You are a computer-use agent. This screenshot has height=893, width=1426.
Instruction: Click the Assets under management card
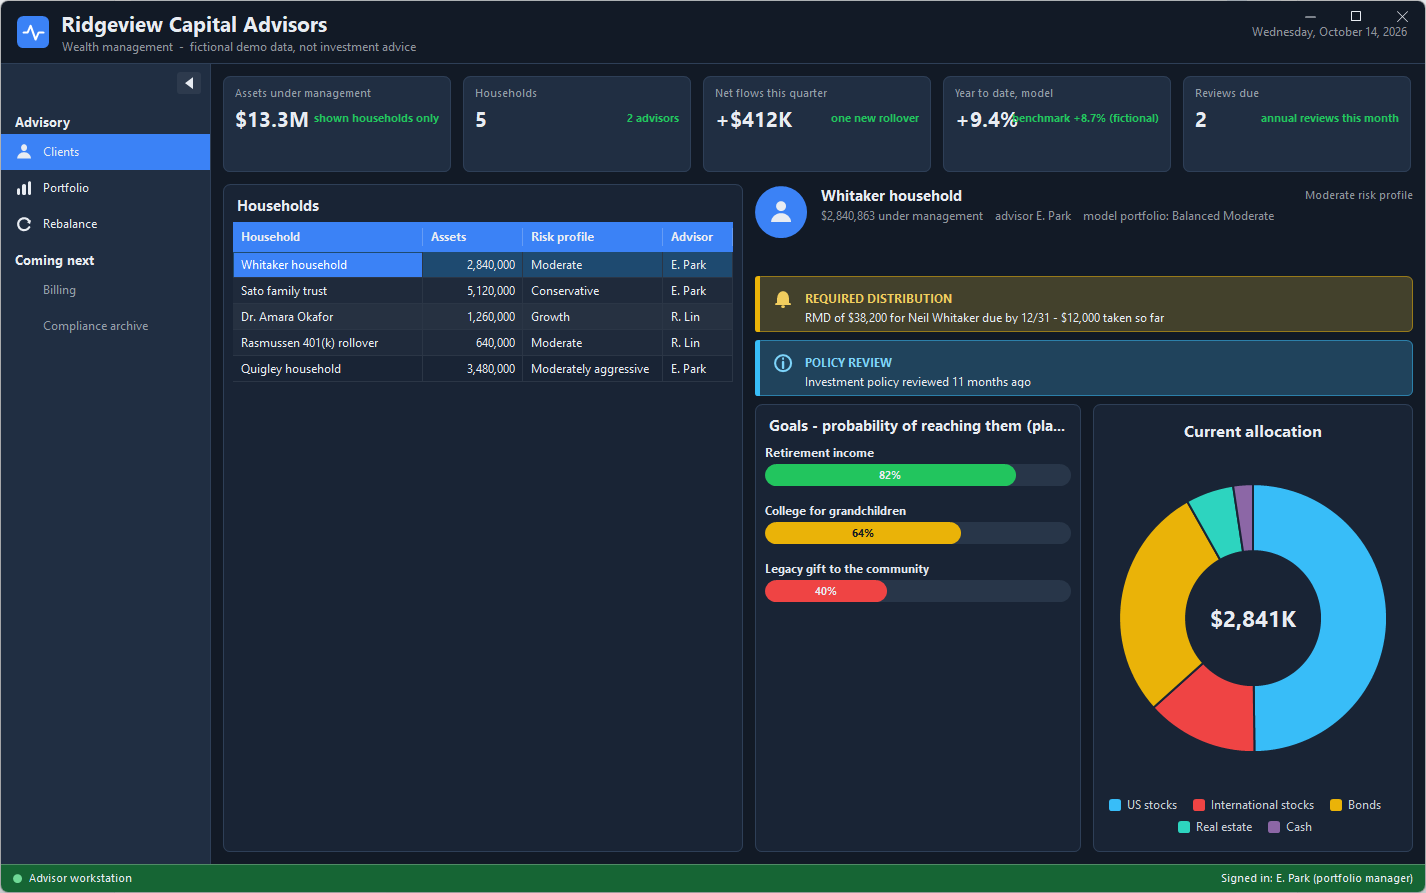point(337,124)
